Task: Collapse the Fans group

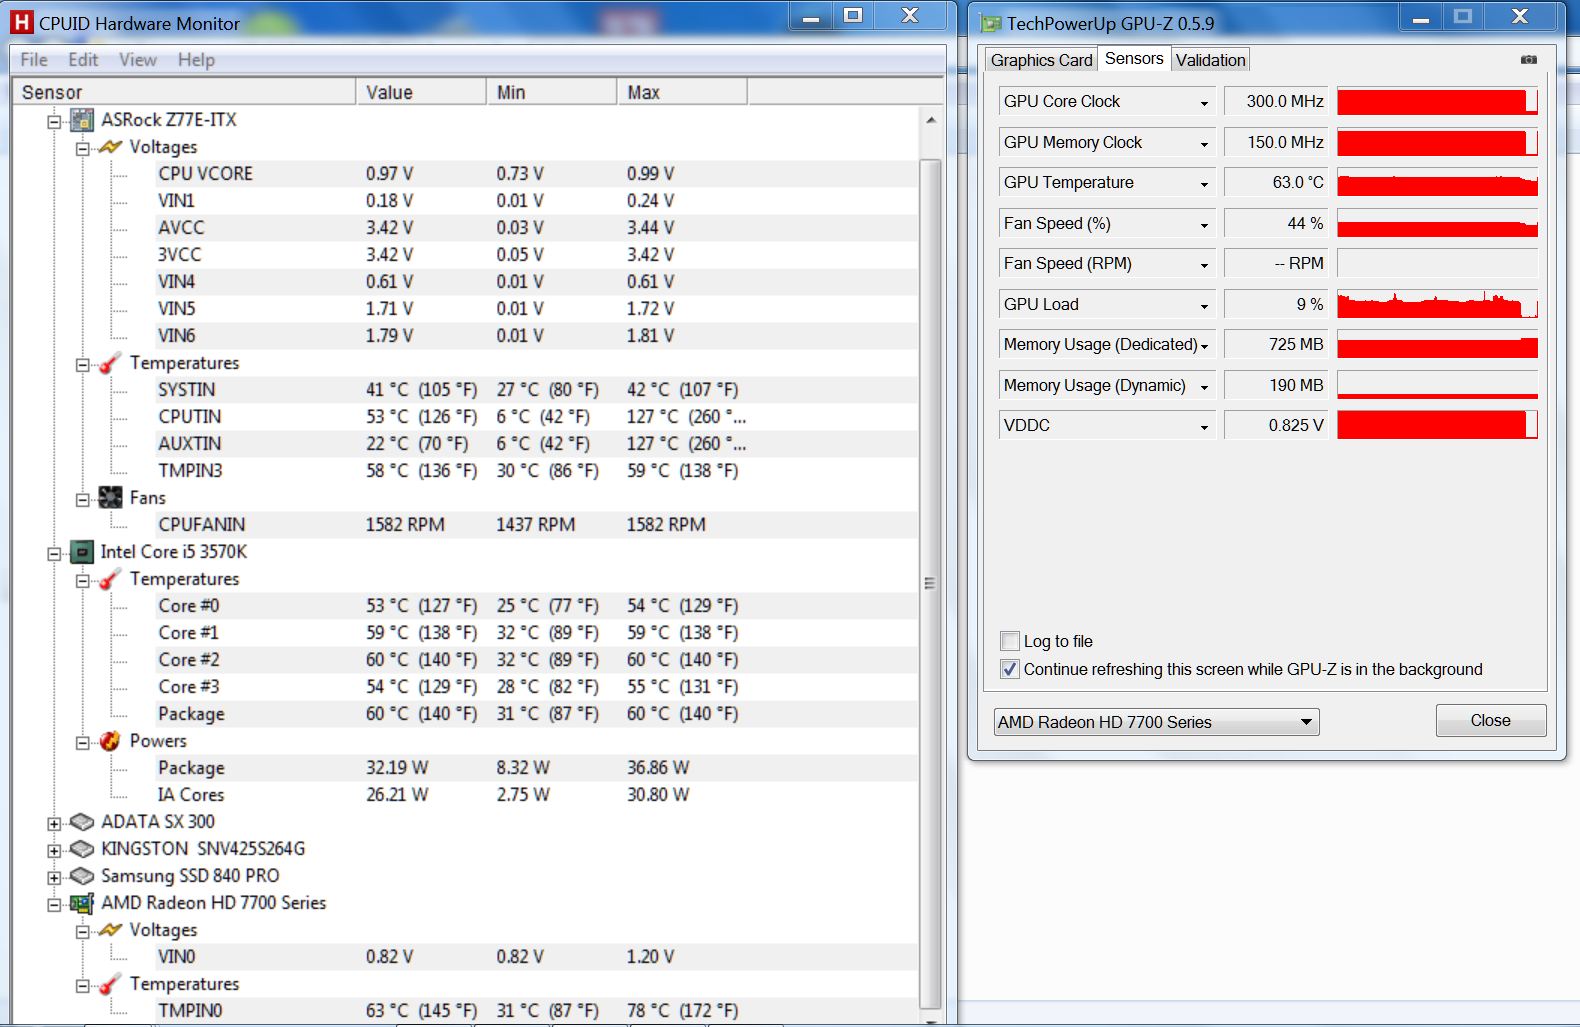Action: click(x=83, y=499)
